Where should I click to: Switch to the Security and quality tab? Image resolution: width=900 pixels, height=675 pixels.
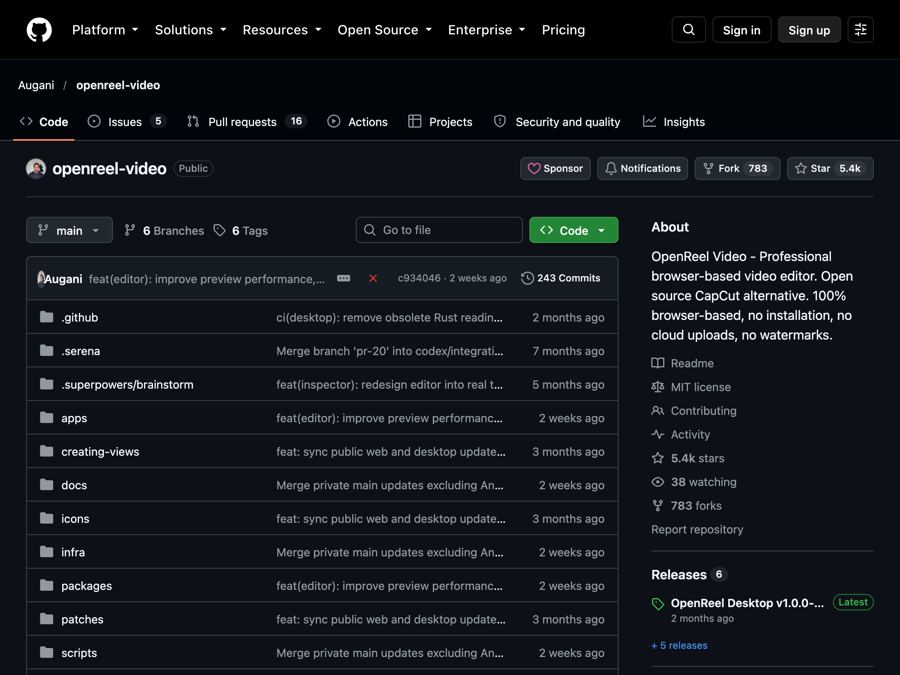pos(557,122)
